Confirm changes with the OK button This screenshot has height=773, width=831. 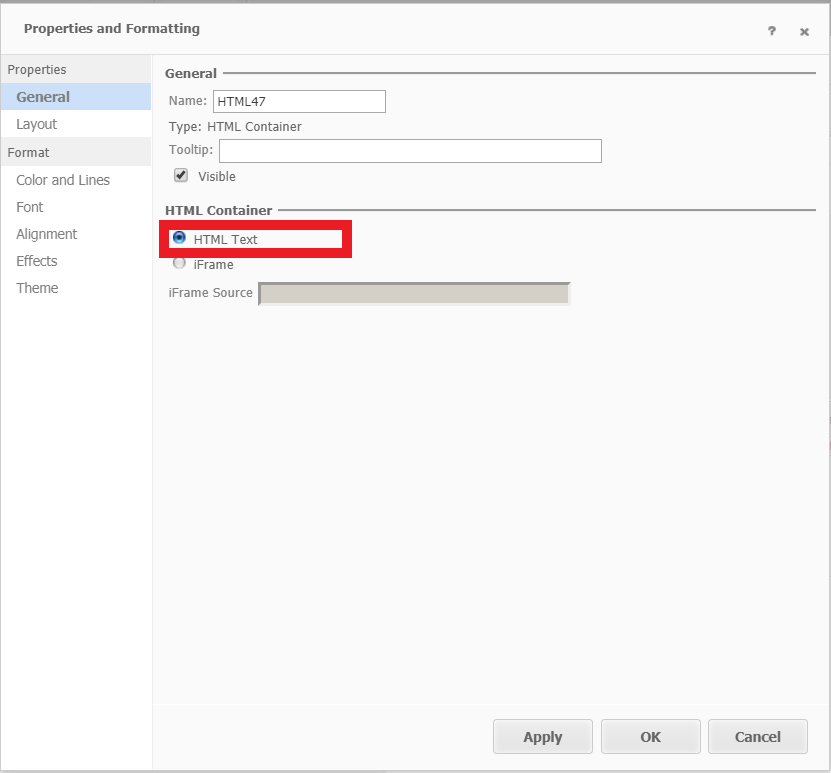pos(650,737)
